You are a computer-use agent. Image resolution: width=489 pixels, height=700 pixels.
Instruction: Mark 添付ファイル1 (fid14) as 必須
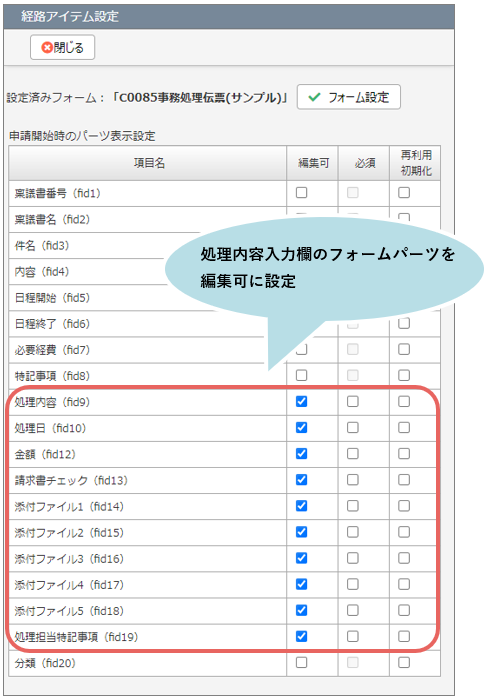point(353,506)
